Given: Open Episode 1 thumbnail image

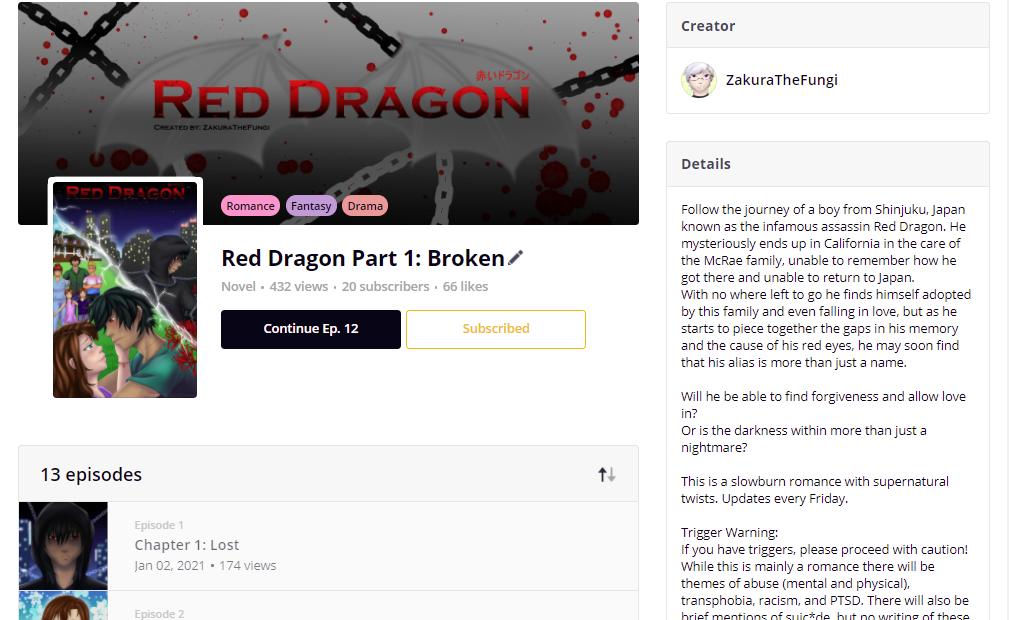Looking at the screenshot, I should coord(63,546).
